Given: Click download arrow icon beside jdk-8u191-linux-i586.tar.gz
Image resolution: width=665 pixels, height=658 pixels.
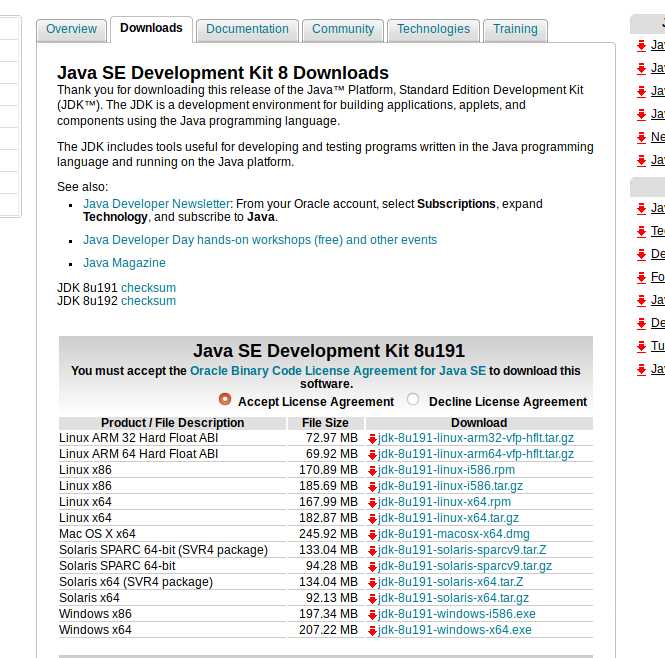Looking at the screenshot, I should click(x=372, y=487).
